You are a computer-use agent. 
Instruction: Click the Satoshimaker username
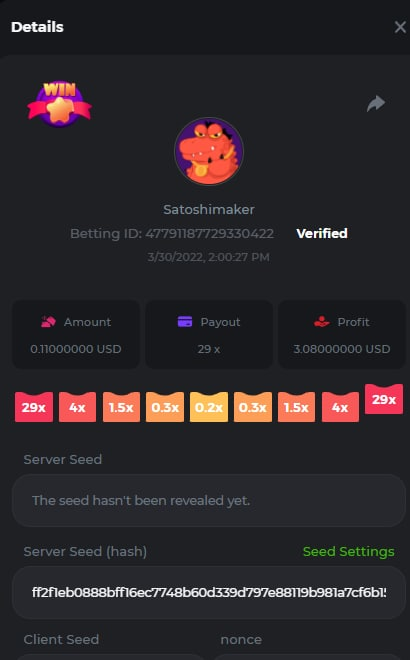pyautogui.click(x=209, y=210)
